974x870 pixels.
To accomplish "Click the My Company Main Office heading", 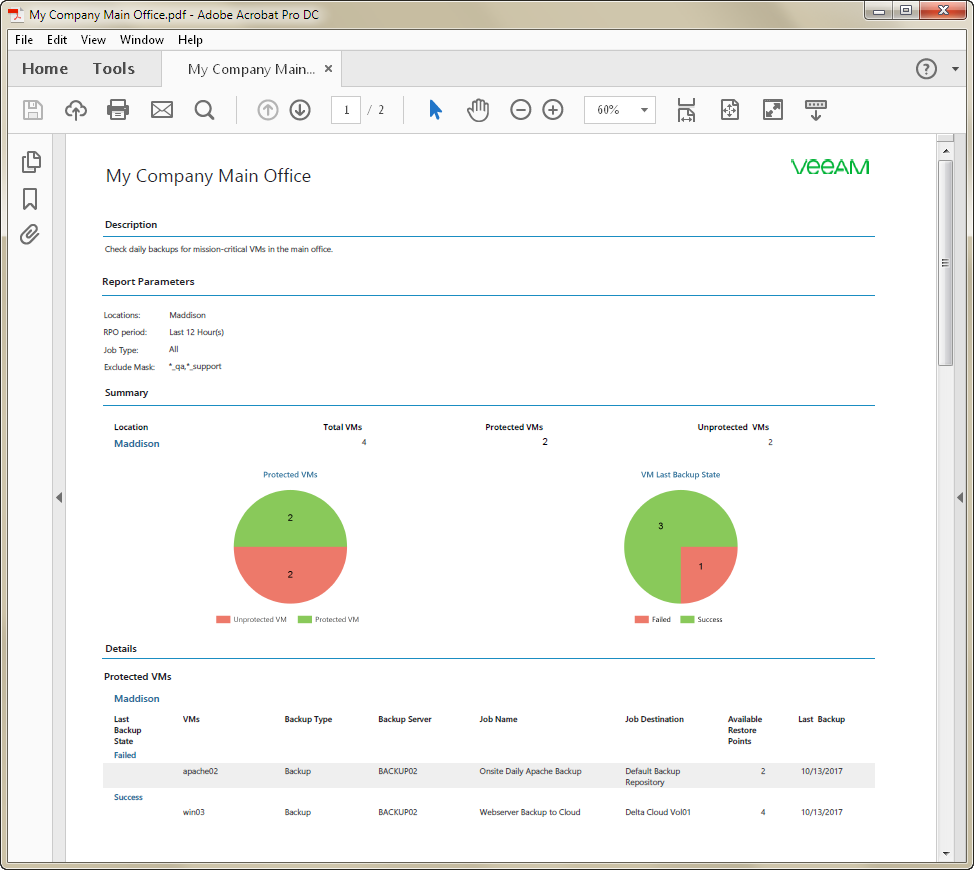I will pos(208,176).
